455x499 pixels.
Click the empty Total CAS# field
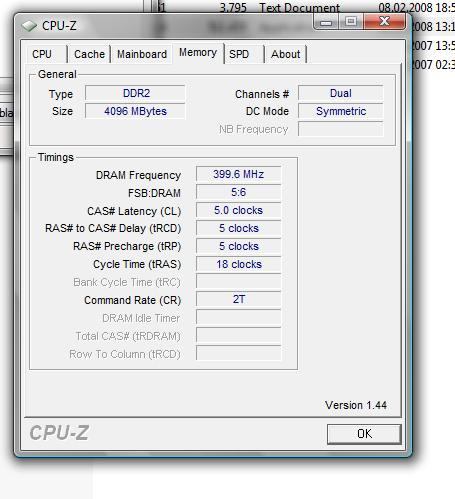[239, 335]
